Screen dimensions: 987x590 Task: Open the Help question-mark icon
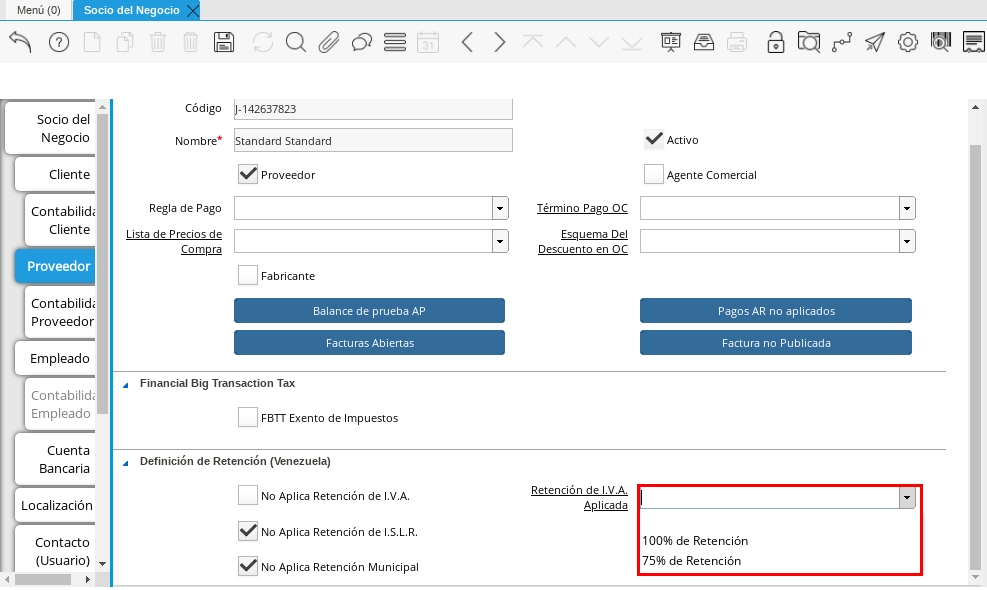tap(59, 42)
